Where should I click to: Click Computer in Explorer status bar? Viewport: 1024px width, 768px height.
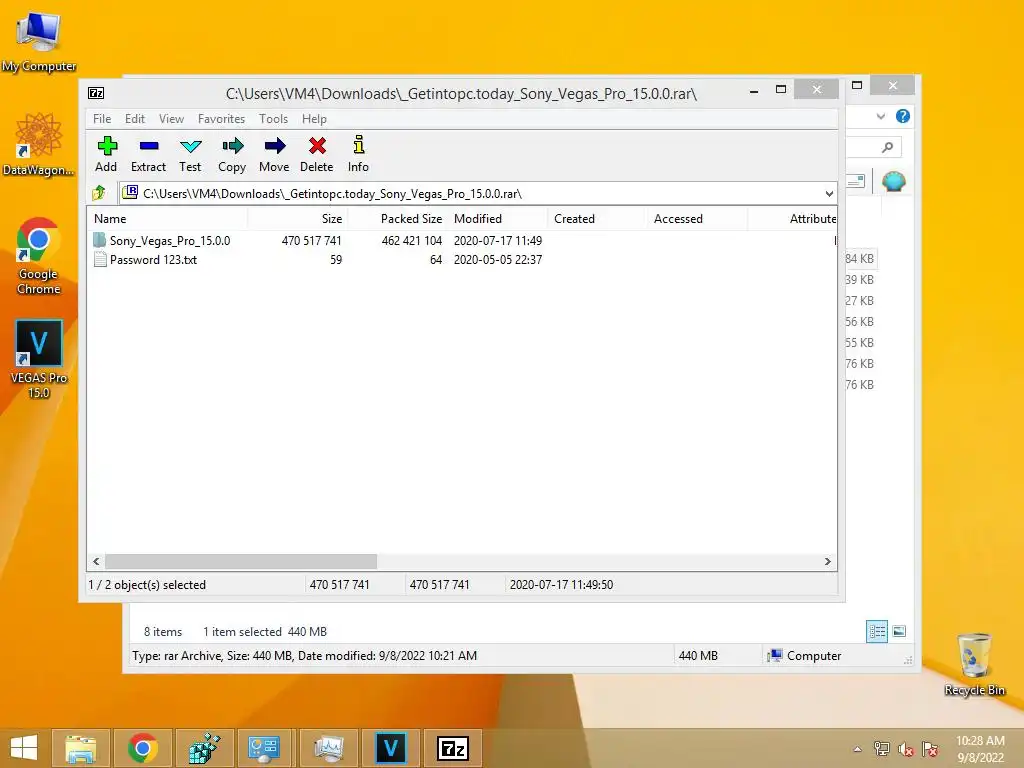[804, 655]
